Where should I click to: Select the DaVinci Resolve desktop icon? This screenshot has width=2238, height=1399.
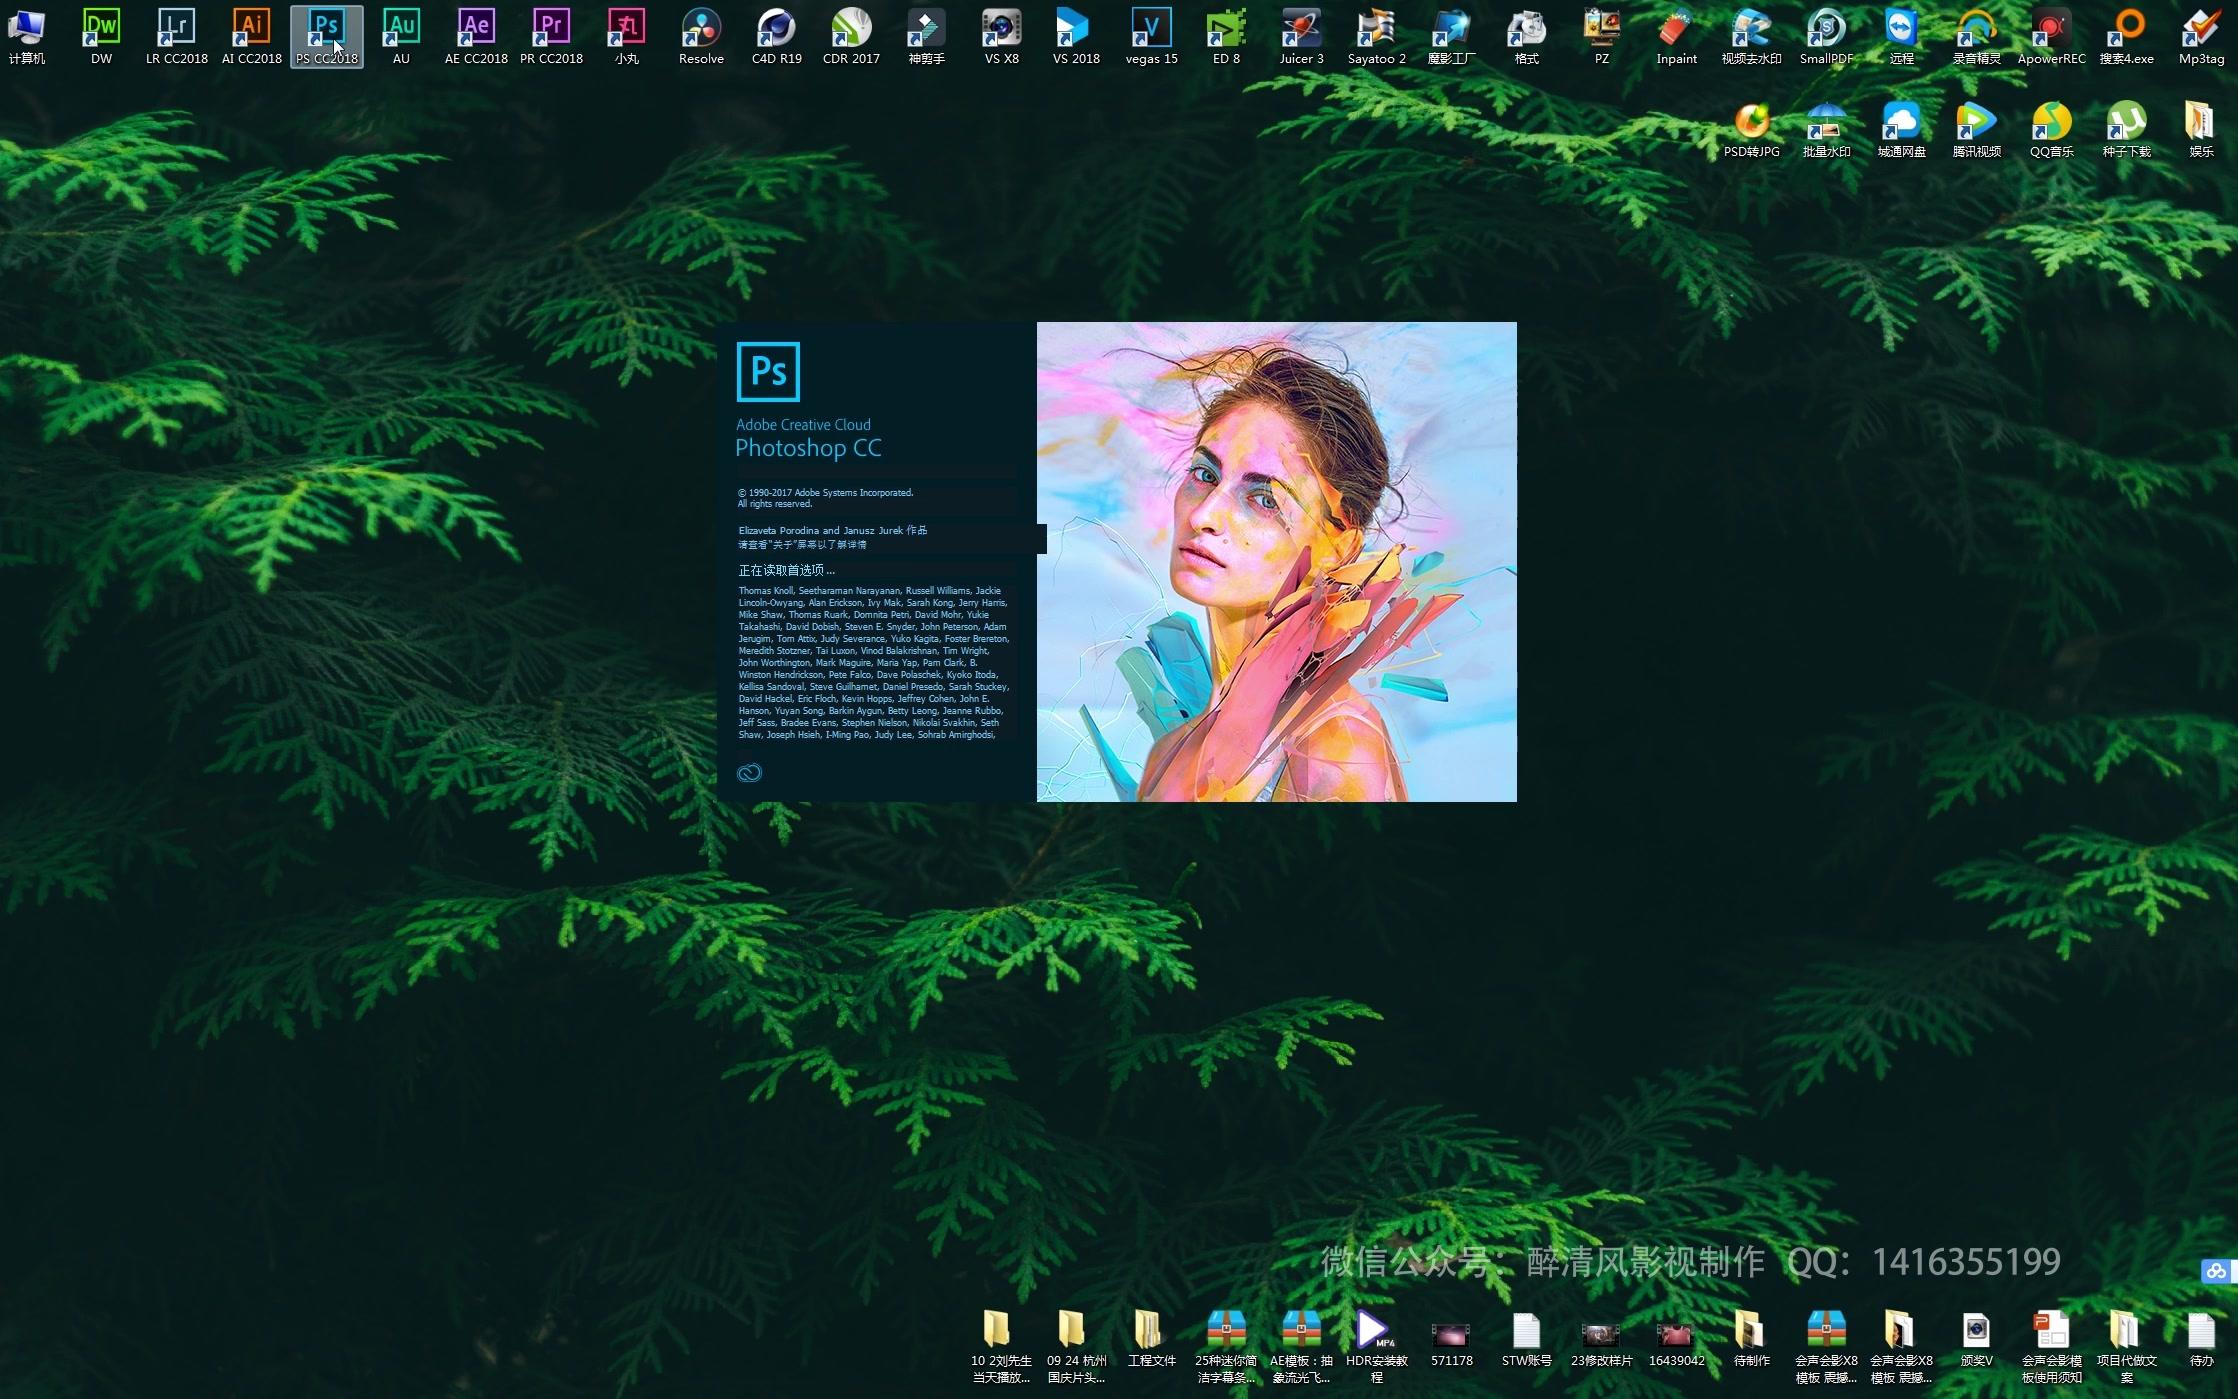click(701, 30)
